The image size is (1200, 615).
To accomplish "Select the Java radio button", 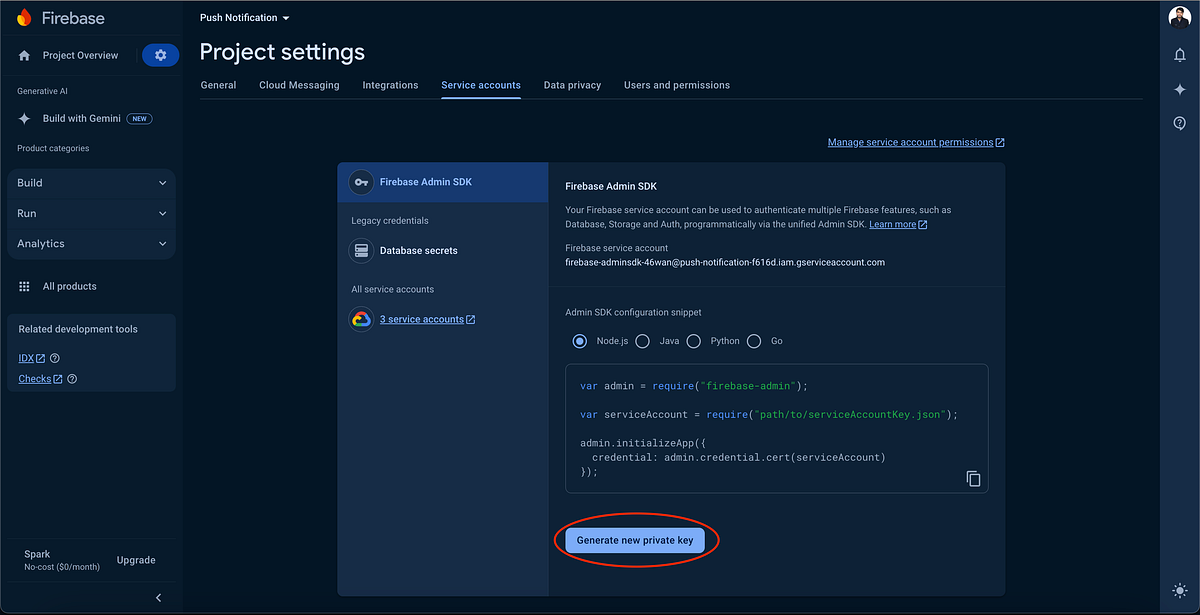I will [x=643, y=341].
